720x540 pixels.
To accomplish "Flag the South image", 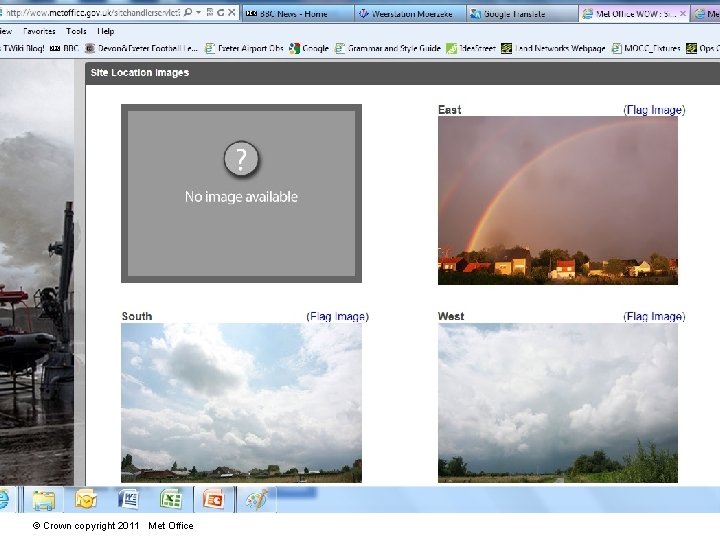I will click(x=338, y=316).
